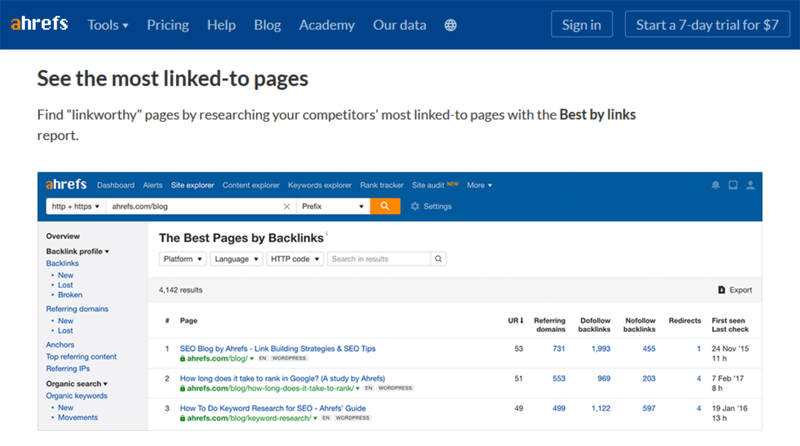Expand URL arrow for keyword-research
Viewport: 800px width, 446px height.
coord(315,418)
